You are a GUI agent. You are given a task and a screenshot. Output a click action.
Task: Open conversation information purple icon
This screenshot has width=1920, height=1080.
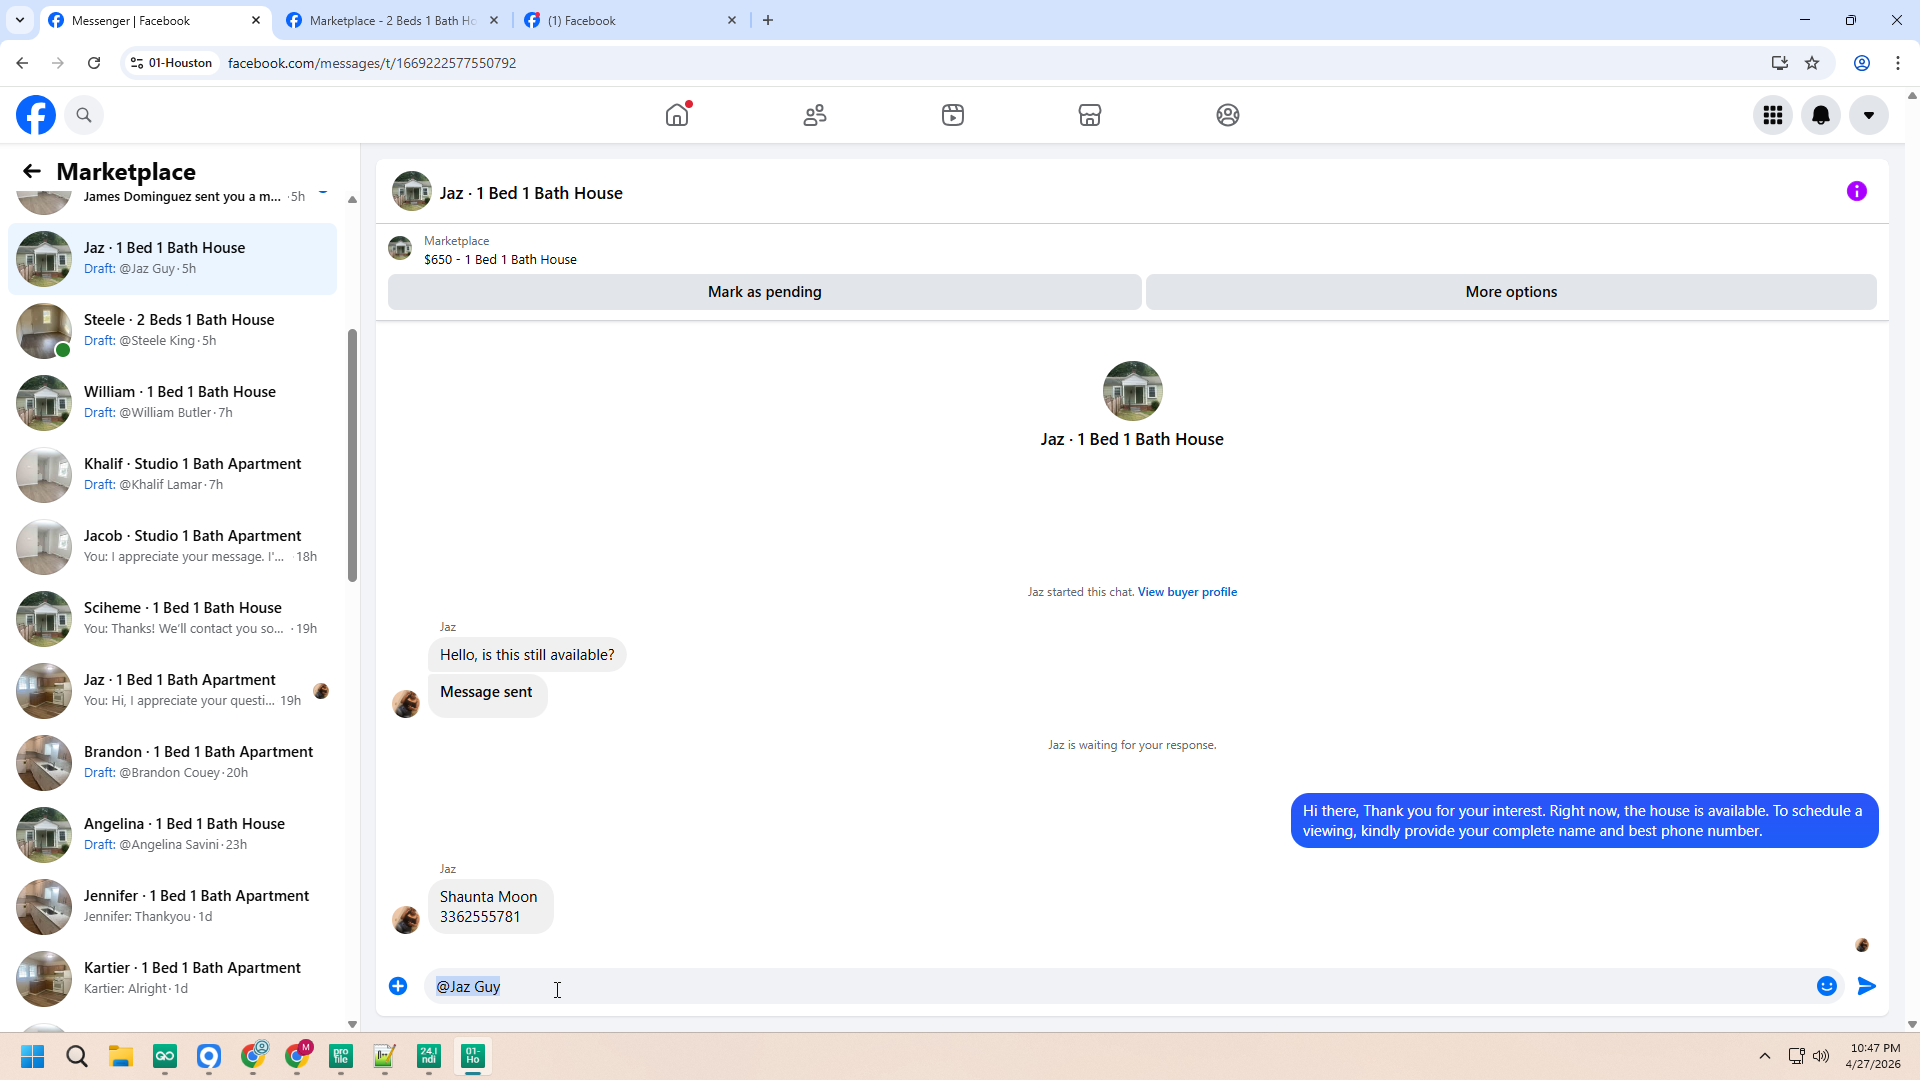pyautogui.click(x=1856, y=191)
